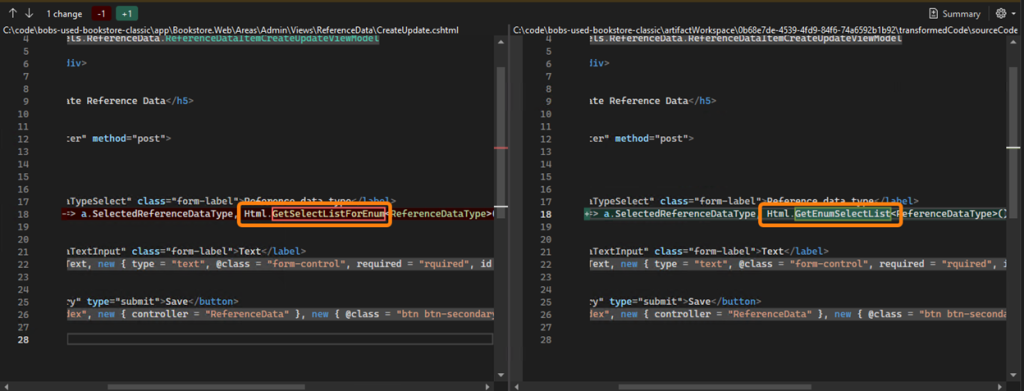
Task: Expand the dropdown arrow beside the gear
Action: click(1013, 14)
